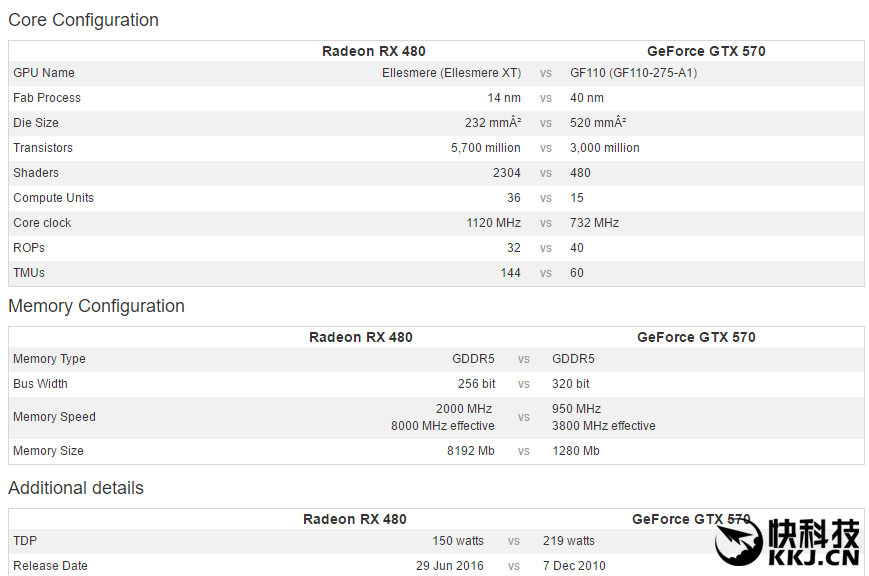This screenshot has height=576, width=869.
Task: Click the Core Configuration heading
Action: (83, 20)
